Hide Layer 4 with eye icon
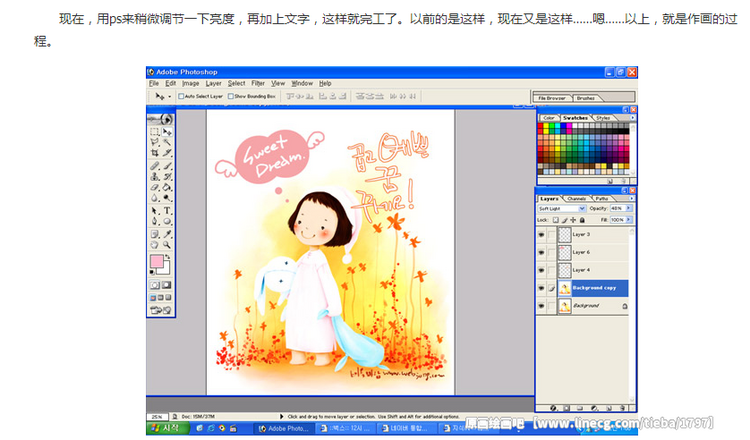The width and height of the screenshot is (750, 440). tap(541, 270)
